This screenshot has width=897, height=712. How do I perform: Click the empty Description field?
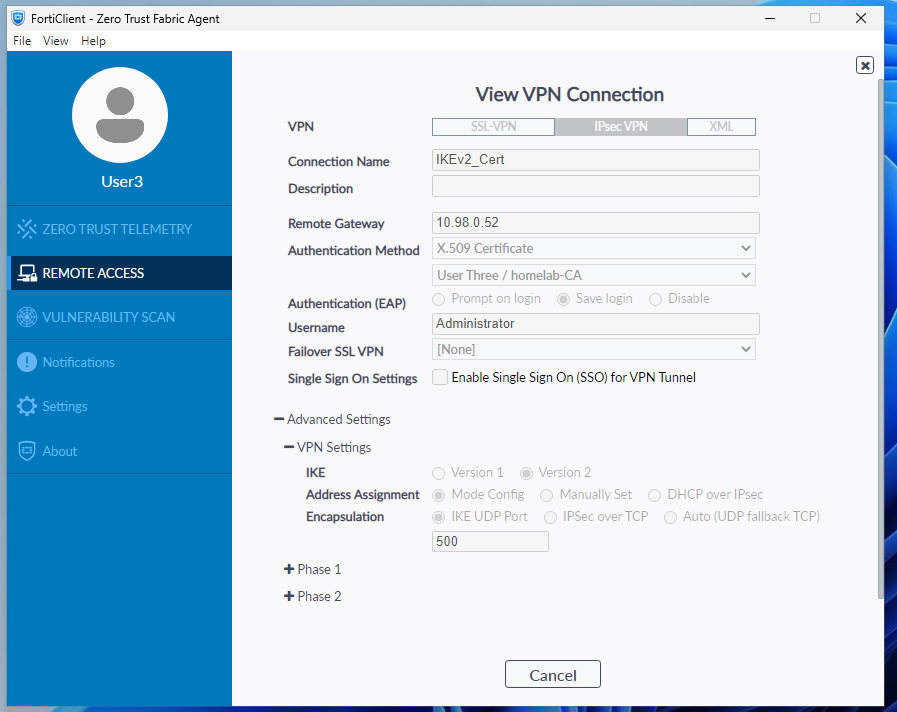pyautogui.click(x=596, y=186)
